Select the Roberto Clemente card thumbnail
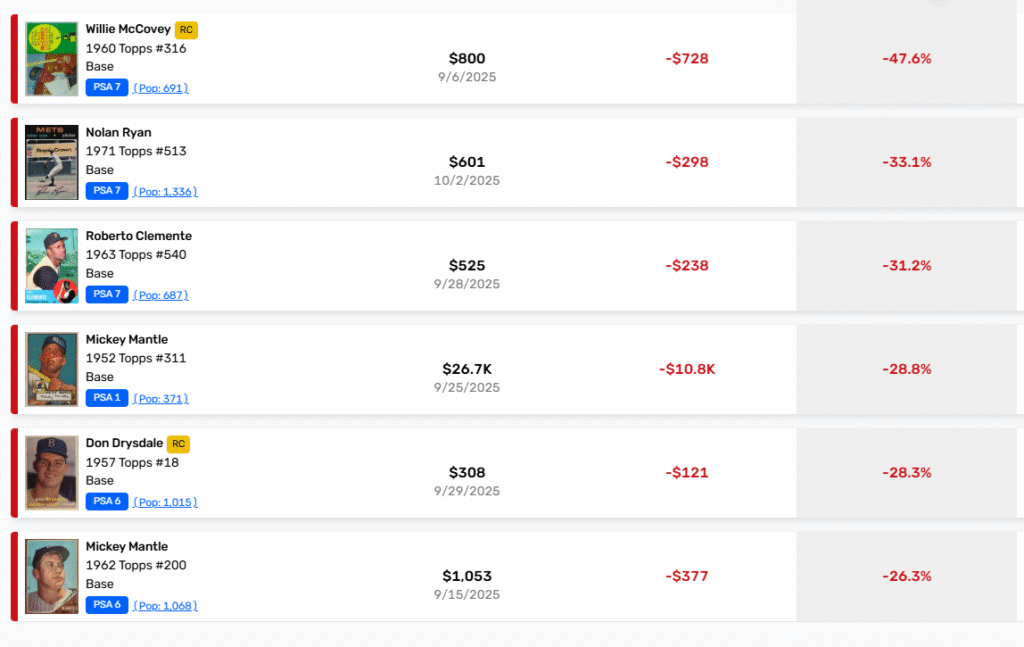Image resolution: width=1024 pixels, height=647 pixels. 52,266
